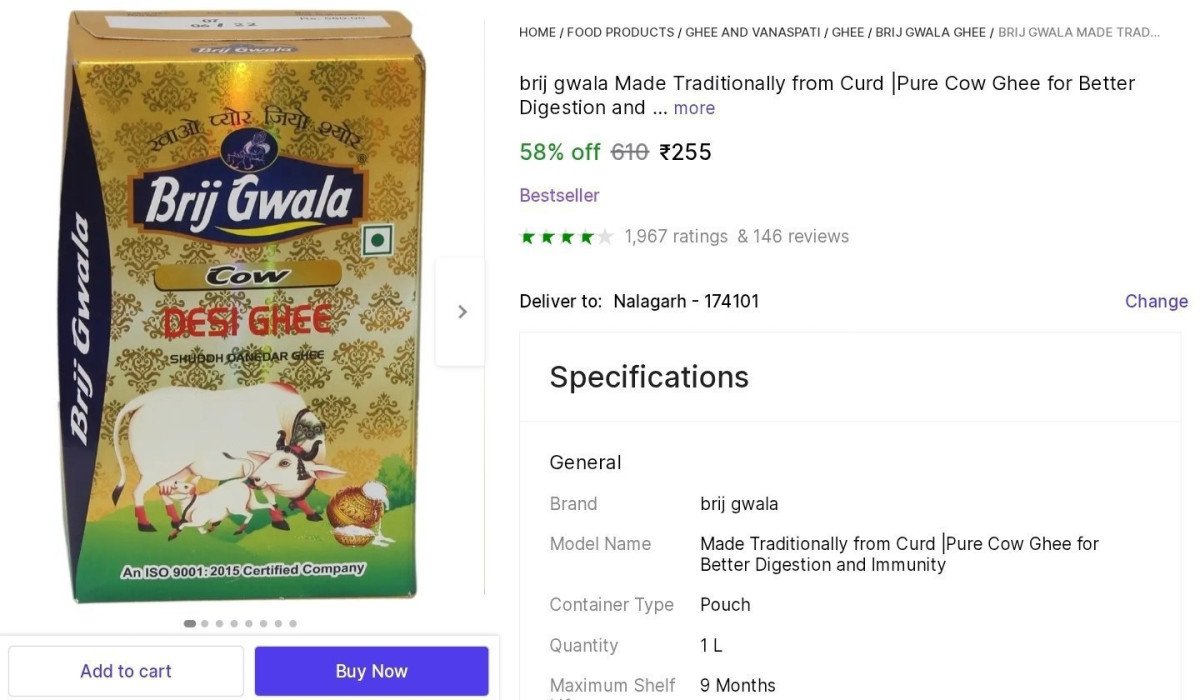Screen dimensions: 1200x700
Task: Select the last carousel dot indicator
Action: pyautogui.click(x=293, y=623)
